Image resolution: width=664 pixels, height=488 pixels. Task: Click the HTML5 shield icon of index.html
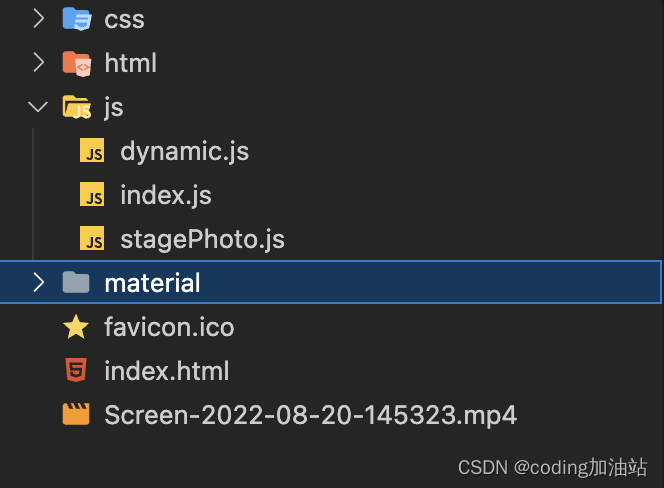point(76,370)
